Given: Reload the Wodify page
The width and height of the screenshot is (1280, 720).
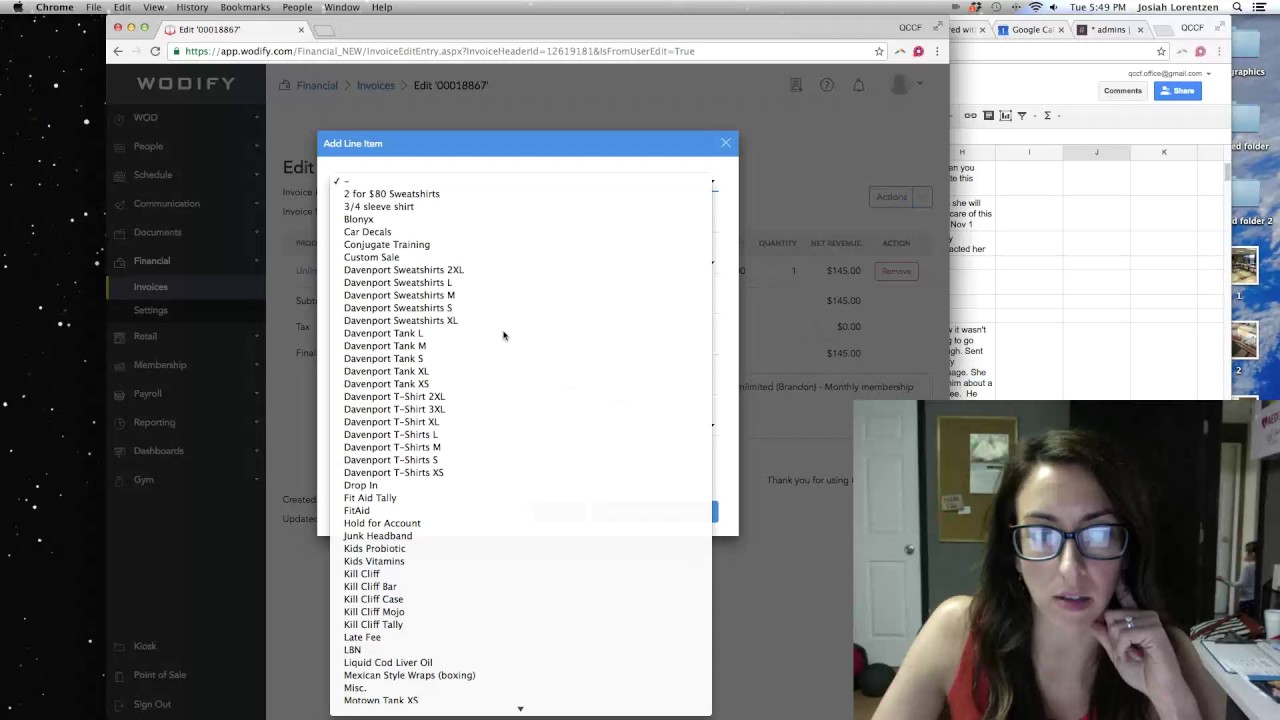Looking at the screenshot, I should pos(155,51).
